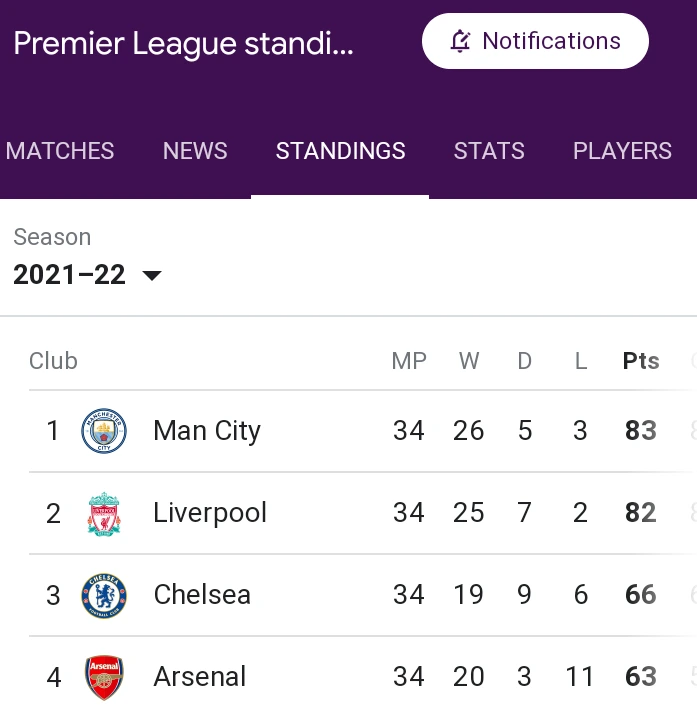Open the STATS tab
Viewport: 697px width, 716px height.
(x=489, y=151)
